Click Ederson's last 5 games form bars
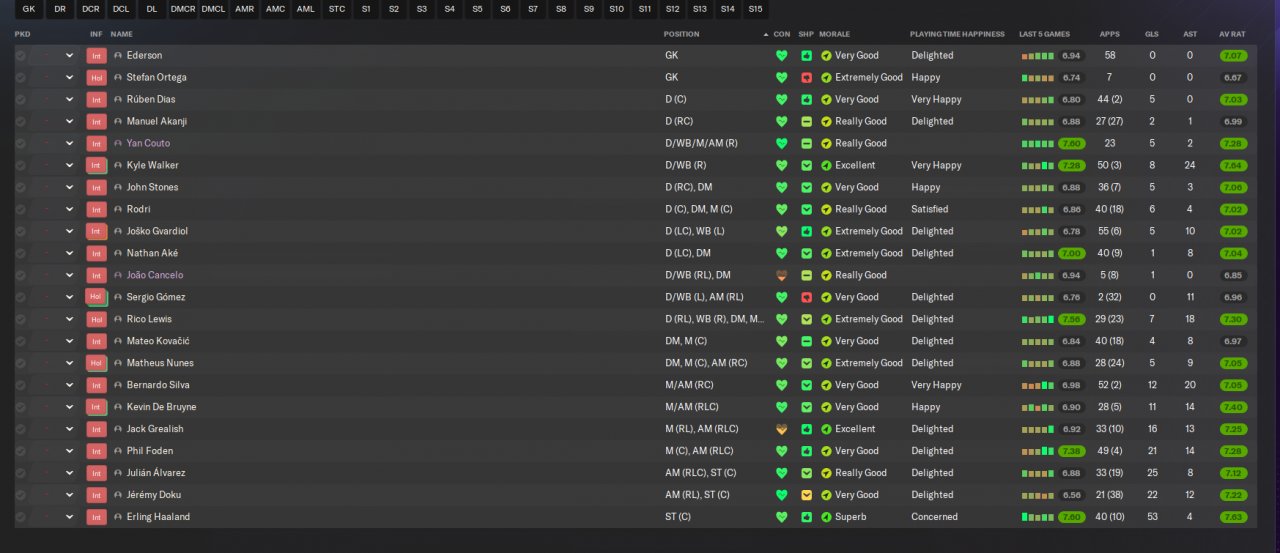1280x553 pixels. point(1038,56)
